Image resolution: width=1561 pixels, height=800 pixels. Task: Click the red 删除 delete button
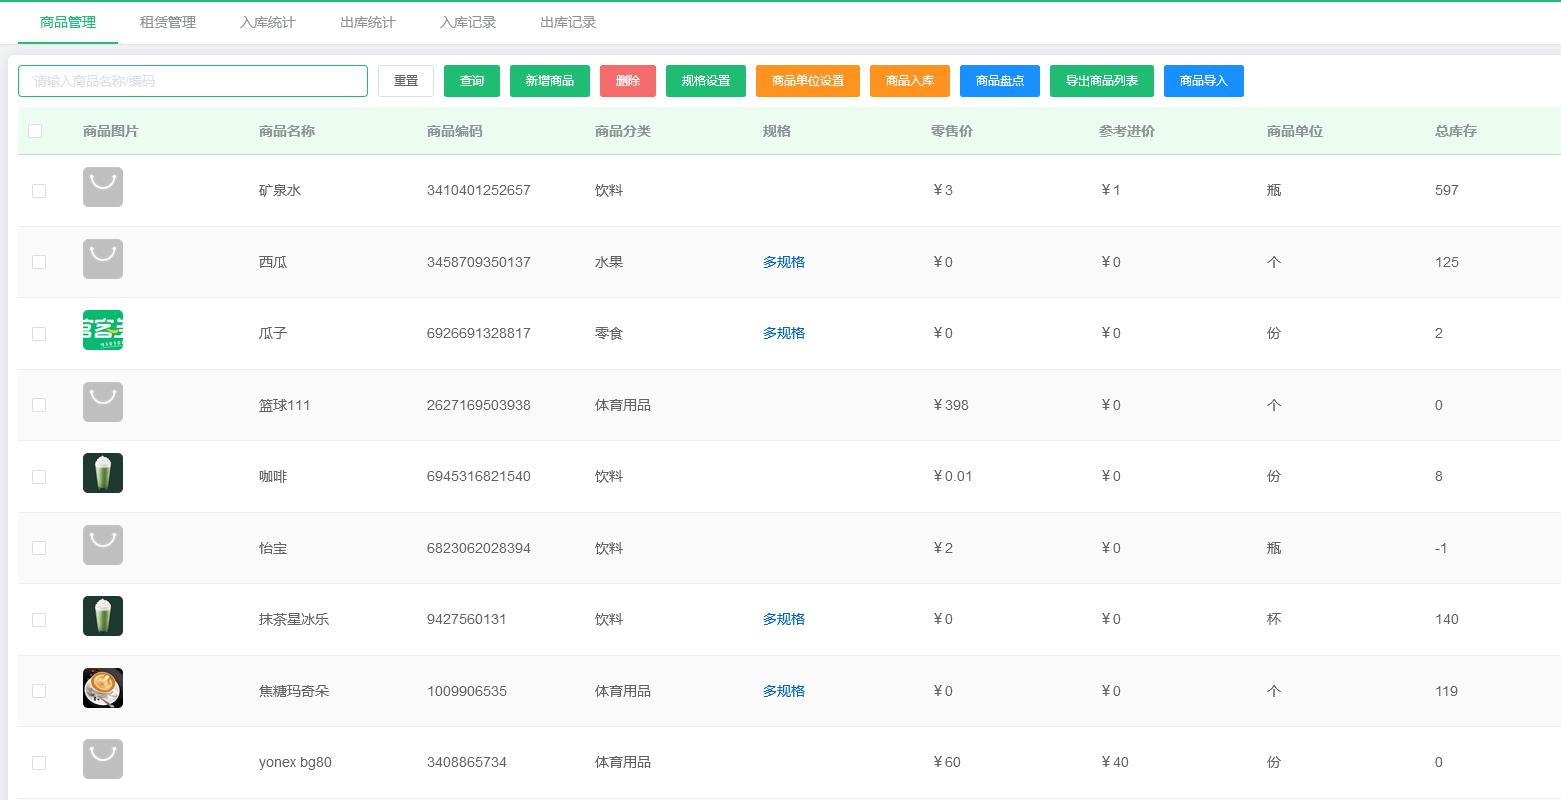tap(627, 81)
